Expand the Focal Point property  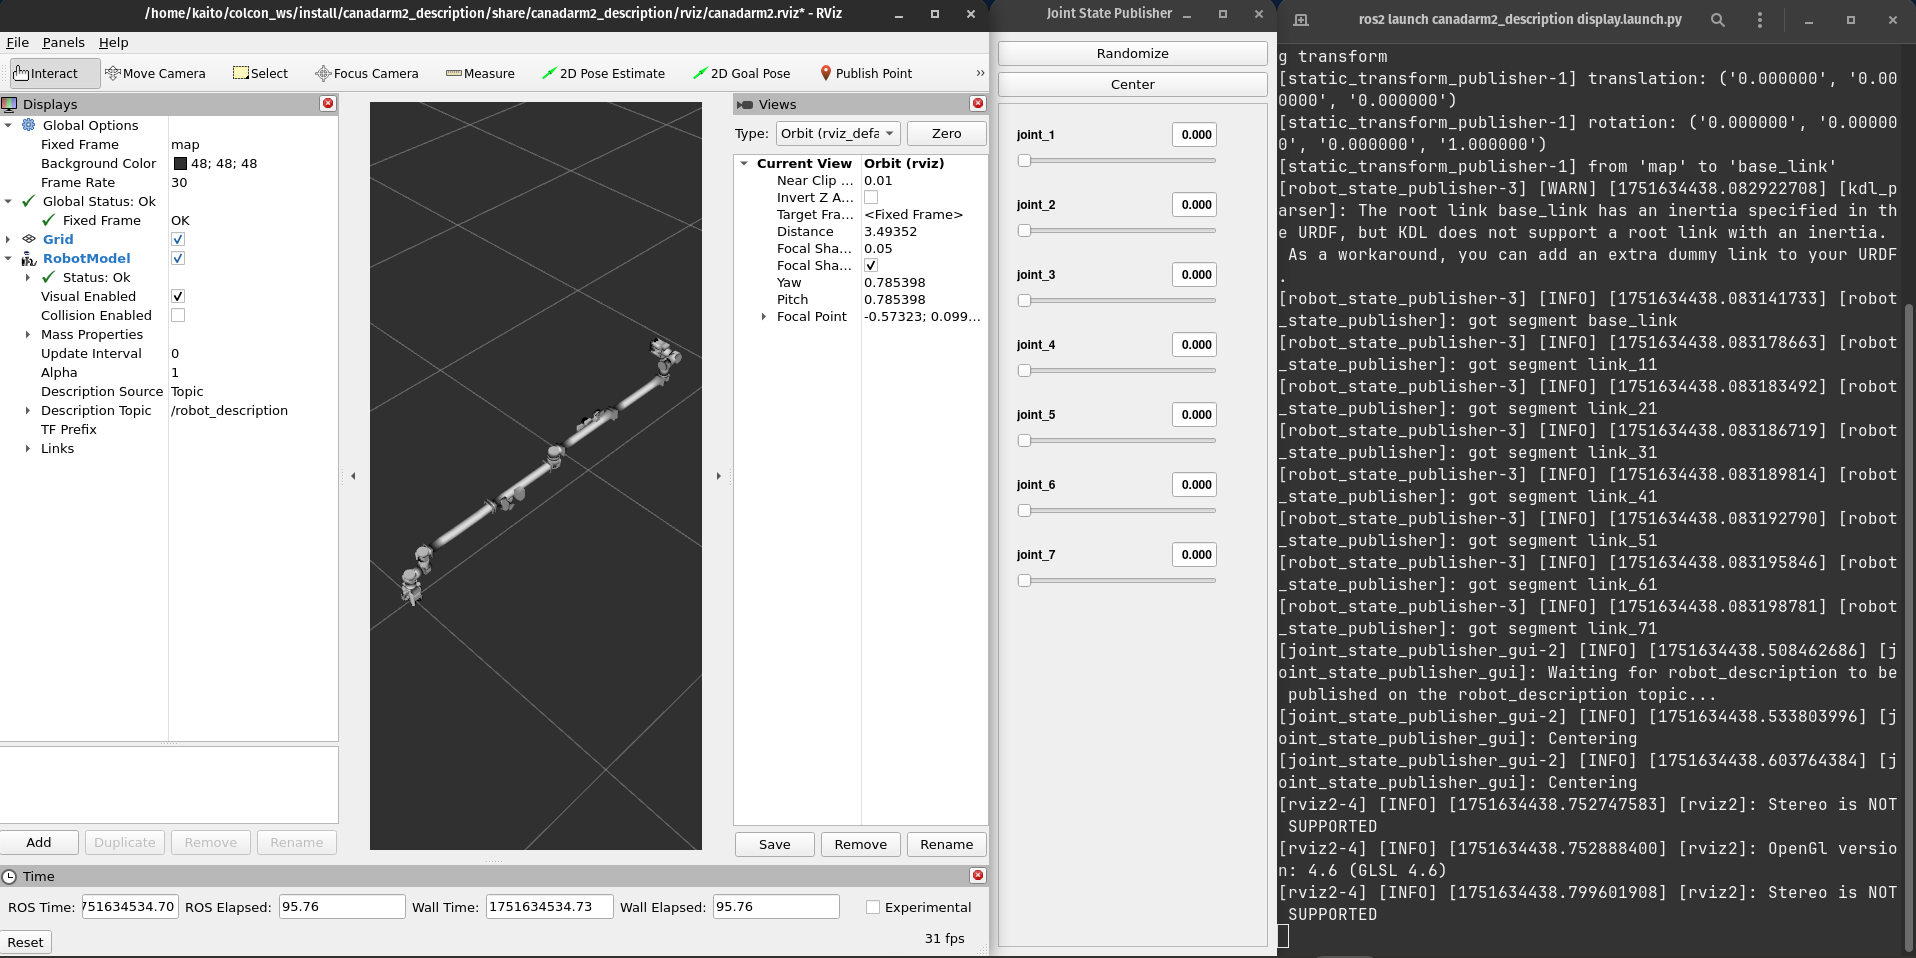click(x=764, y=317)
